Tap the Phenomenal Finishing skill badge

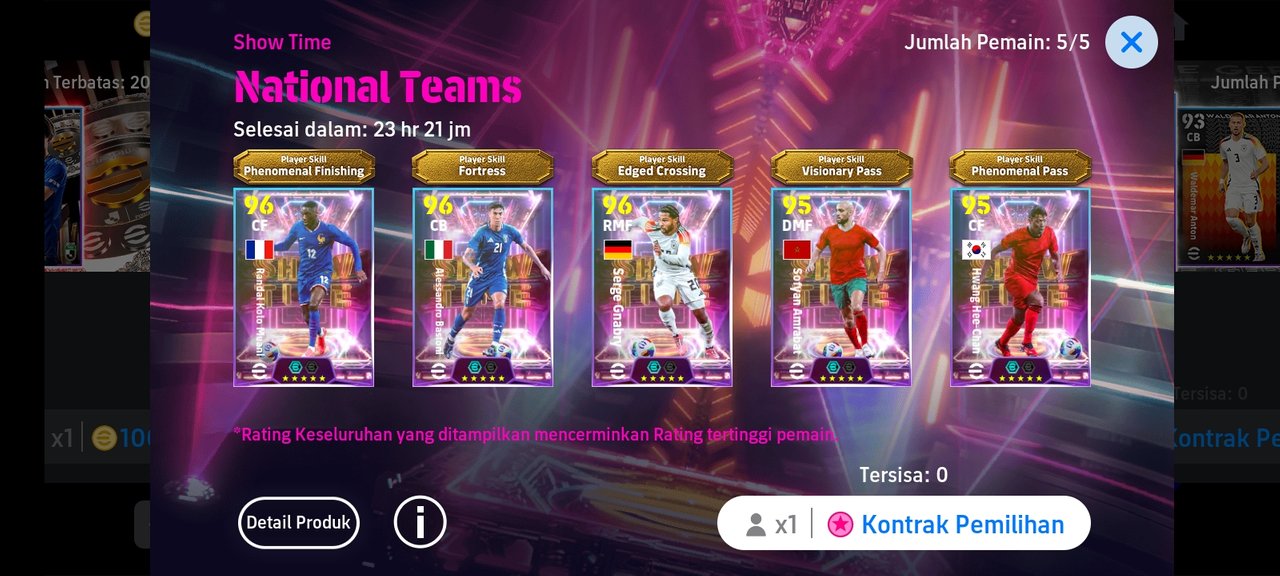click(x=304, y=167)
